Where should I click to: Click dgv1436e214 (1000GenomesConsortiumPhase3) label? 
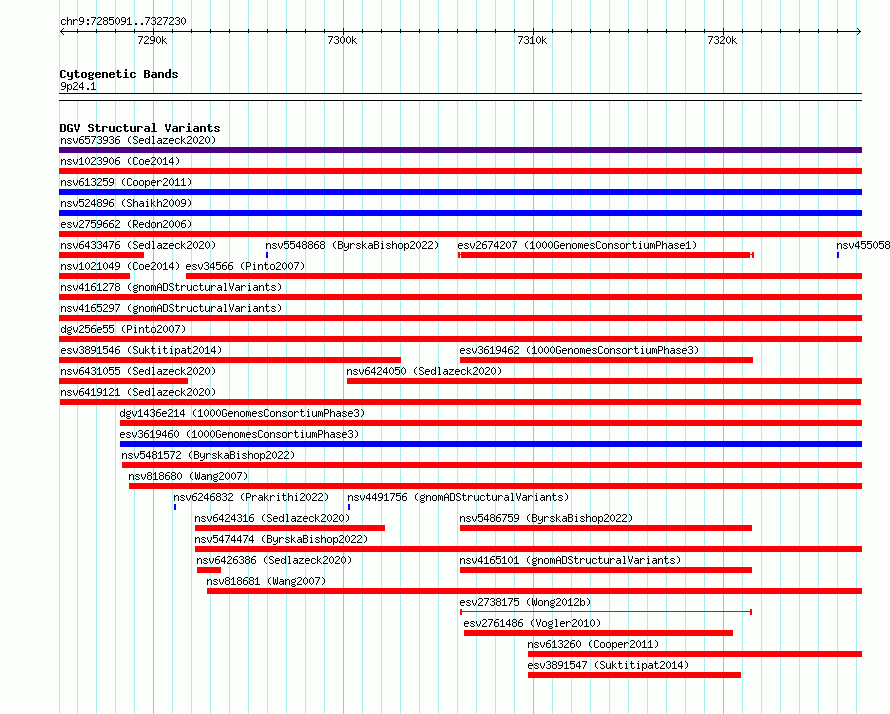pyautogui.click(x=242, y=413)
